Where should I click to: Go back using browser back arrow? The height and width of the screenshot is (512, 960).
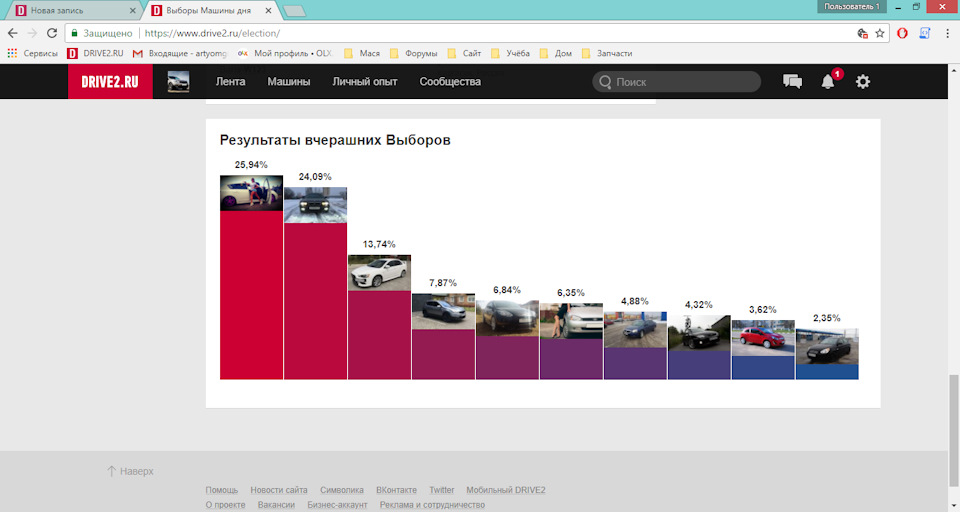(13, 33)
